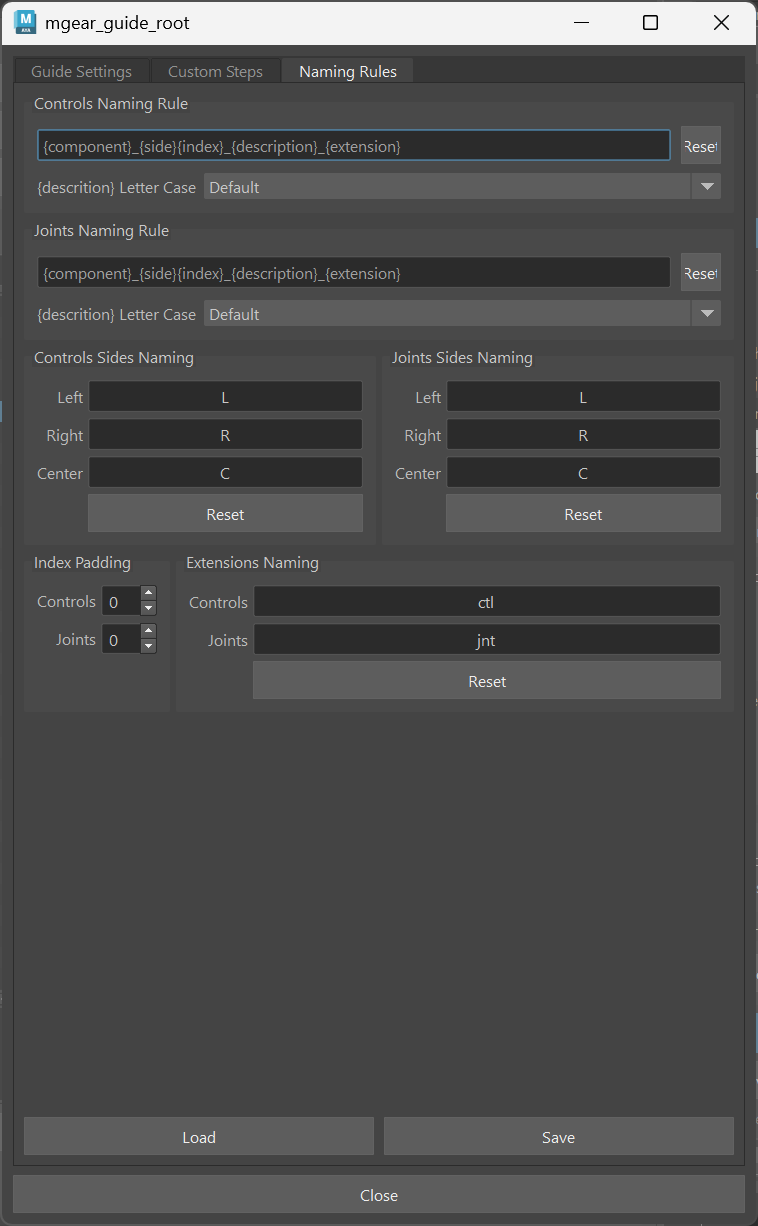
Task: Close the dialog using the bottom Close button
Action: (379, 1195)
